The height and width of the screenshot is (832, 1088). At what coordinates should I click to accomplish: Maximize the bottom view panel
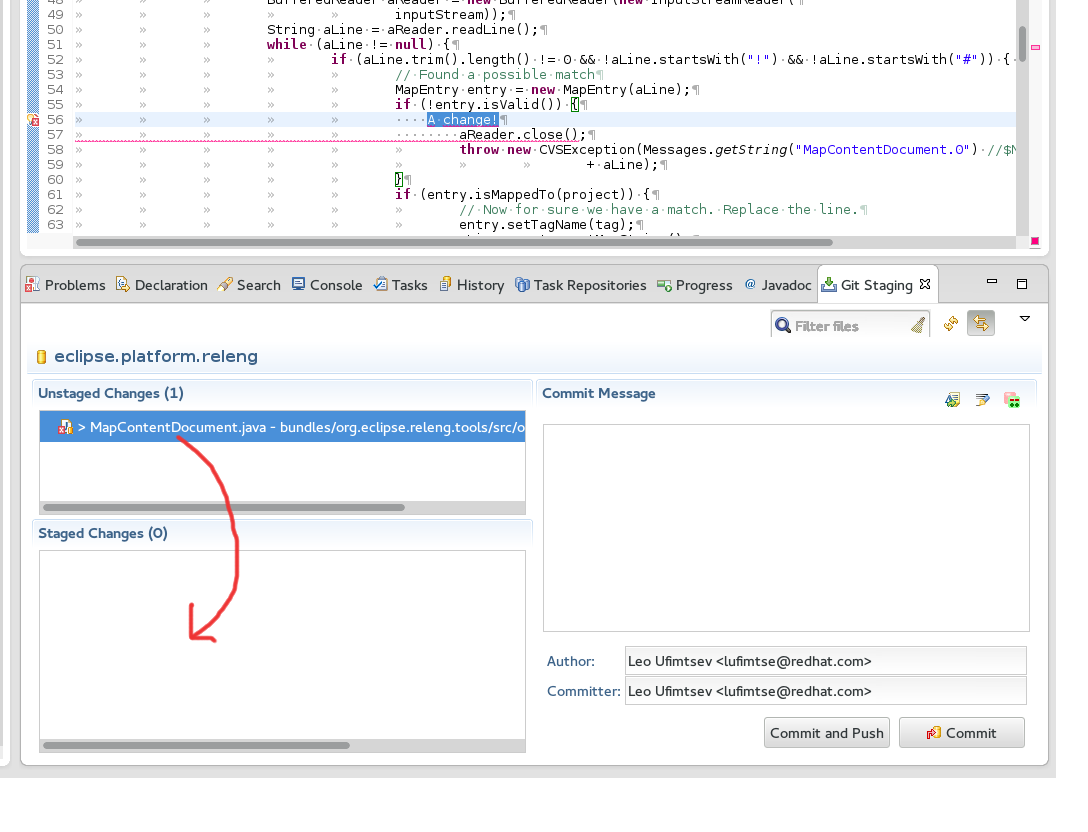[x=1022, y=284]
